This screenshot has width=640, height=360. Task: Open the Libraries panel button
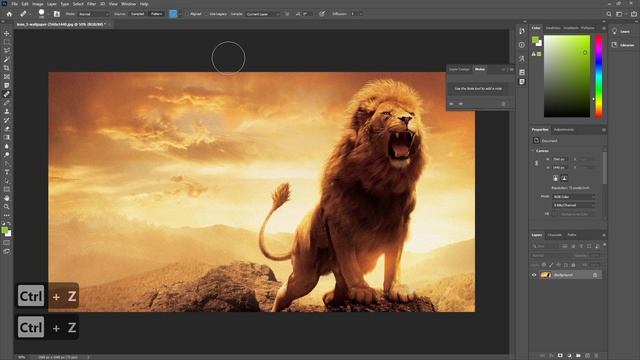coord(623,45)
